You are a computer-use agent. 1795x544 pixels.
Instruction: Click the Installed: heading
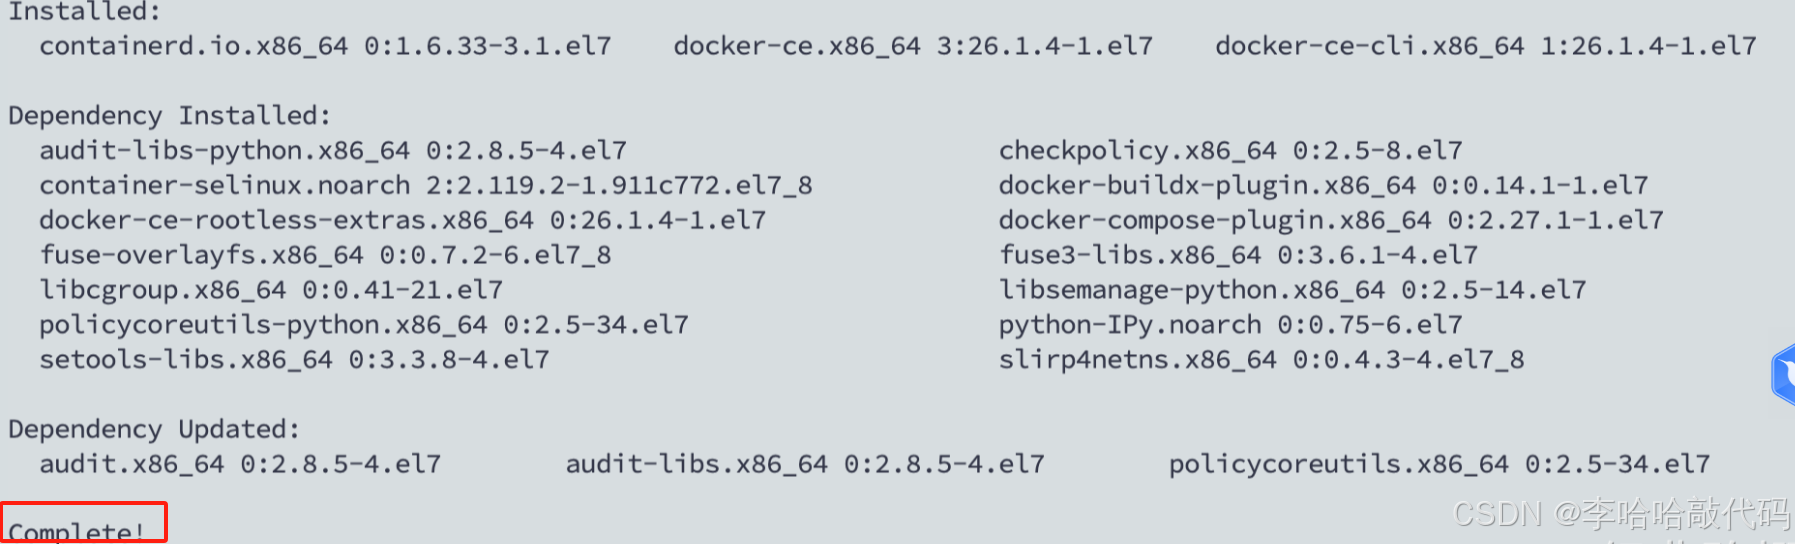tap(85, 12)
